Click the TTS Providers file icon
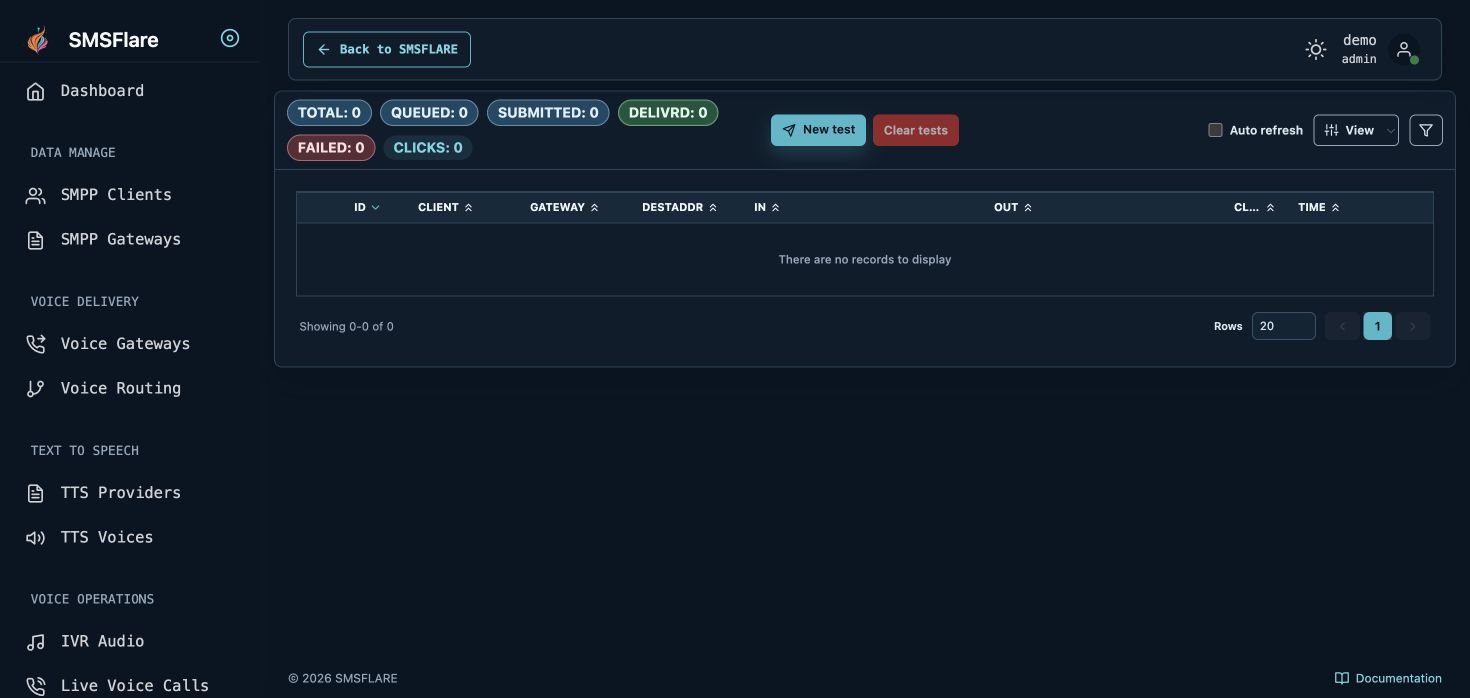Image resolution: width=1470 pixels, height=698 pixels. coord(36,493)
